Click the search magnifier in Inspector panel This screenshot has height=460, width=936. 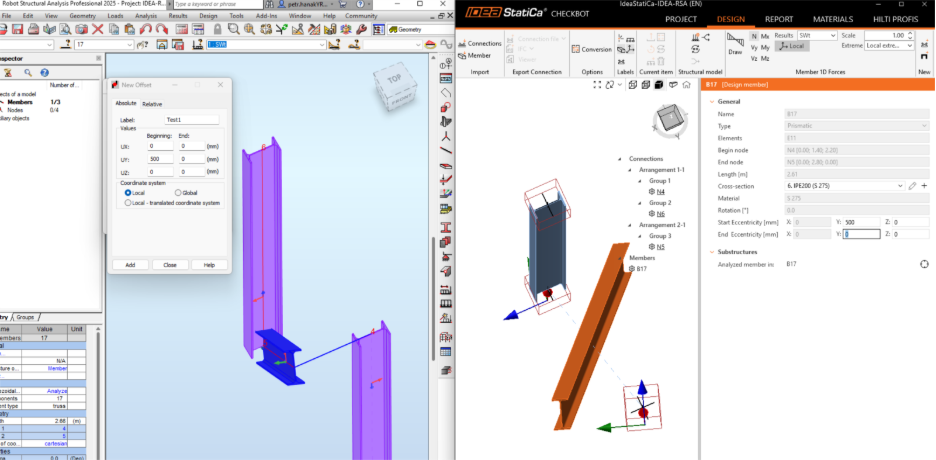pyautogui.click(x=27, y=72)
